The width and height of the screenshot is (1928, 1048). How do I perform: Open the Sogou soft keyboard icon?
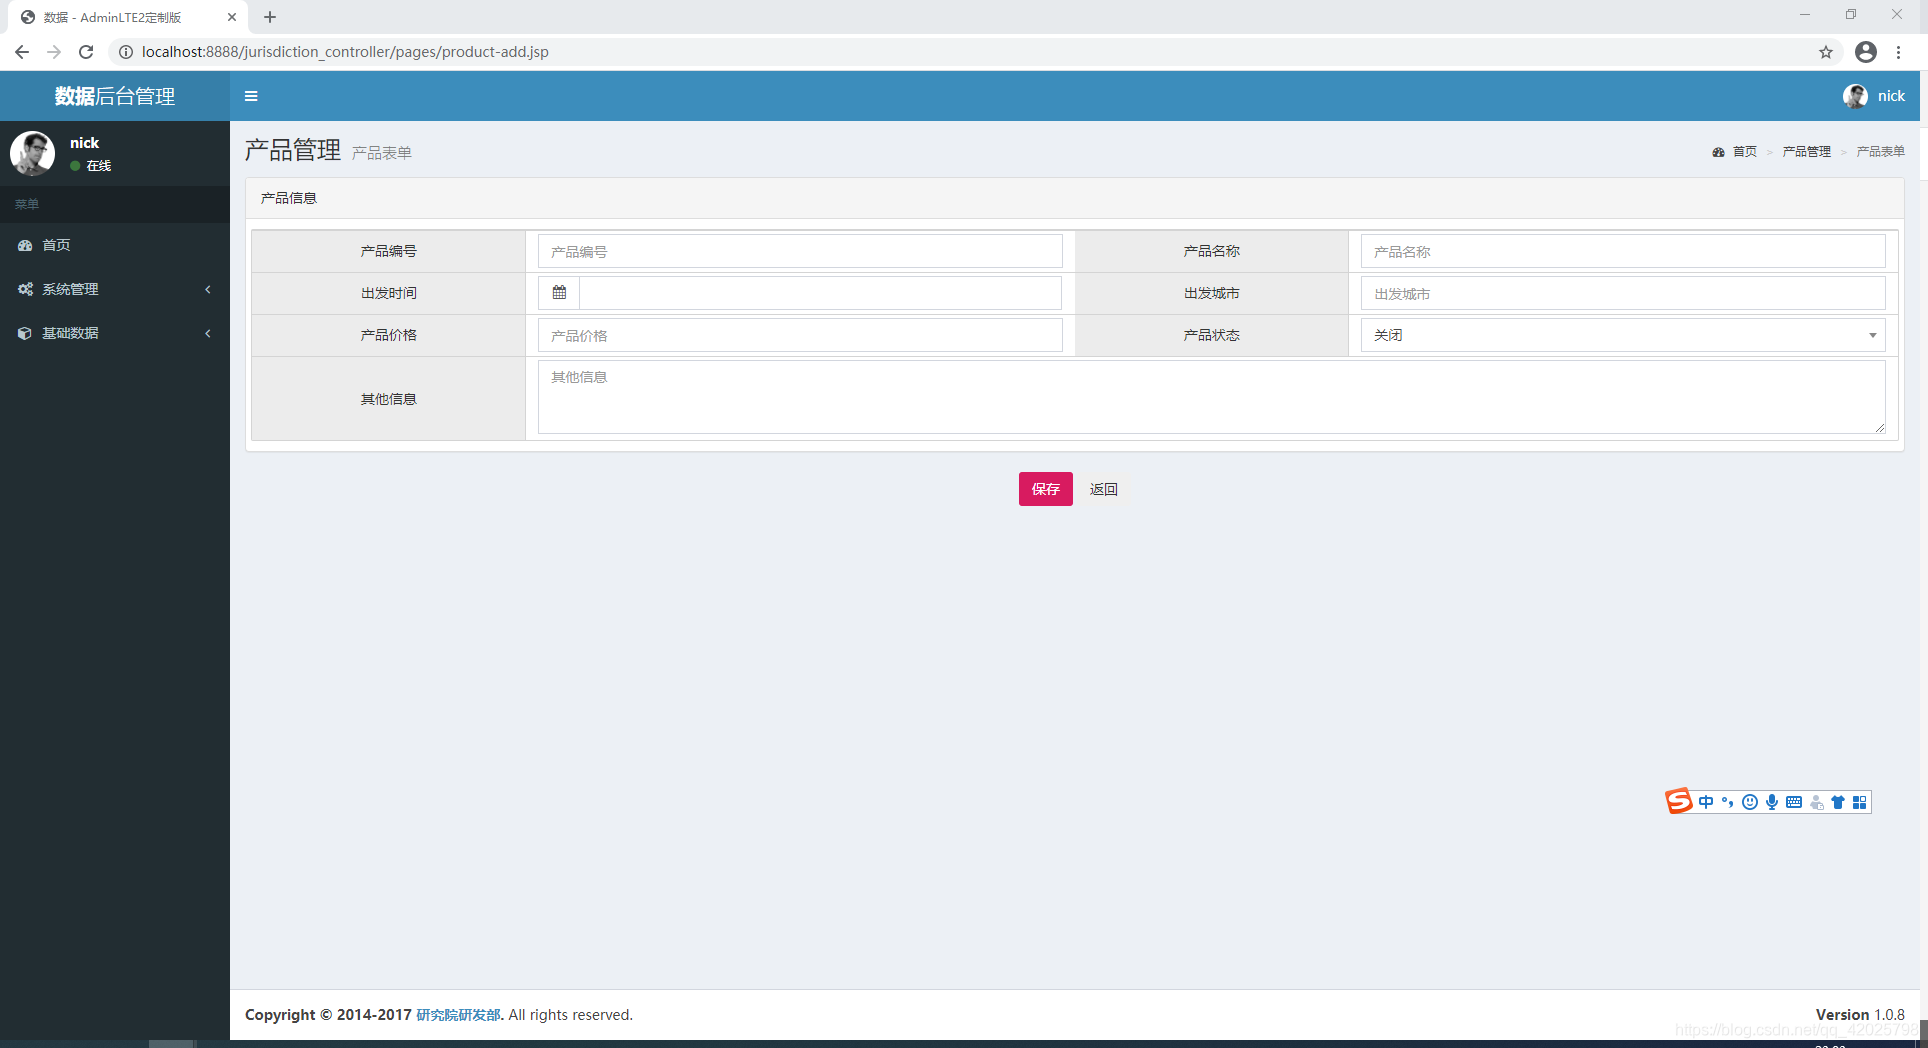tap(1794, 802)
